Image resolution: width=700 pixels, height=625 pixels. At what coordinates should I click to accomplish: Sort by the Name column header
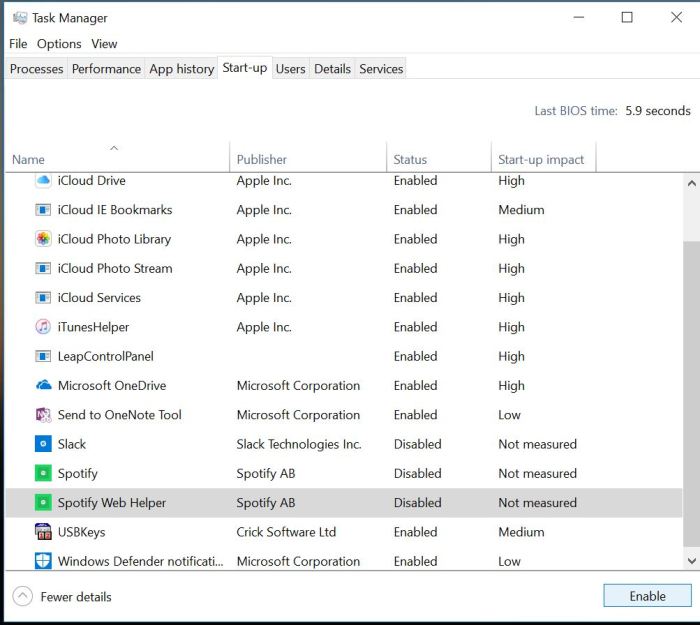tap(117, 158)
